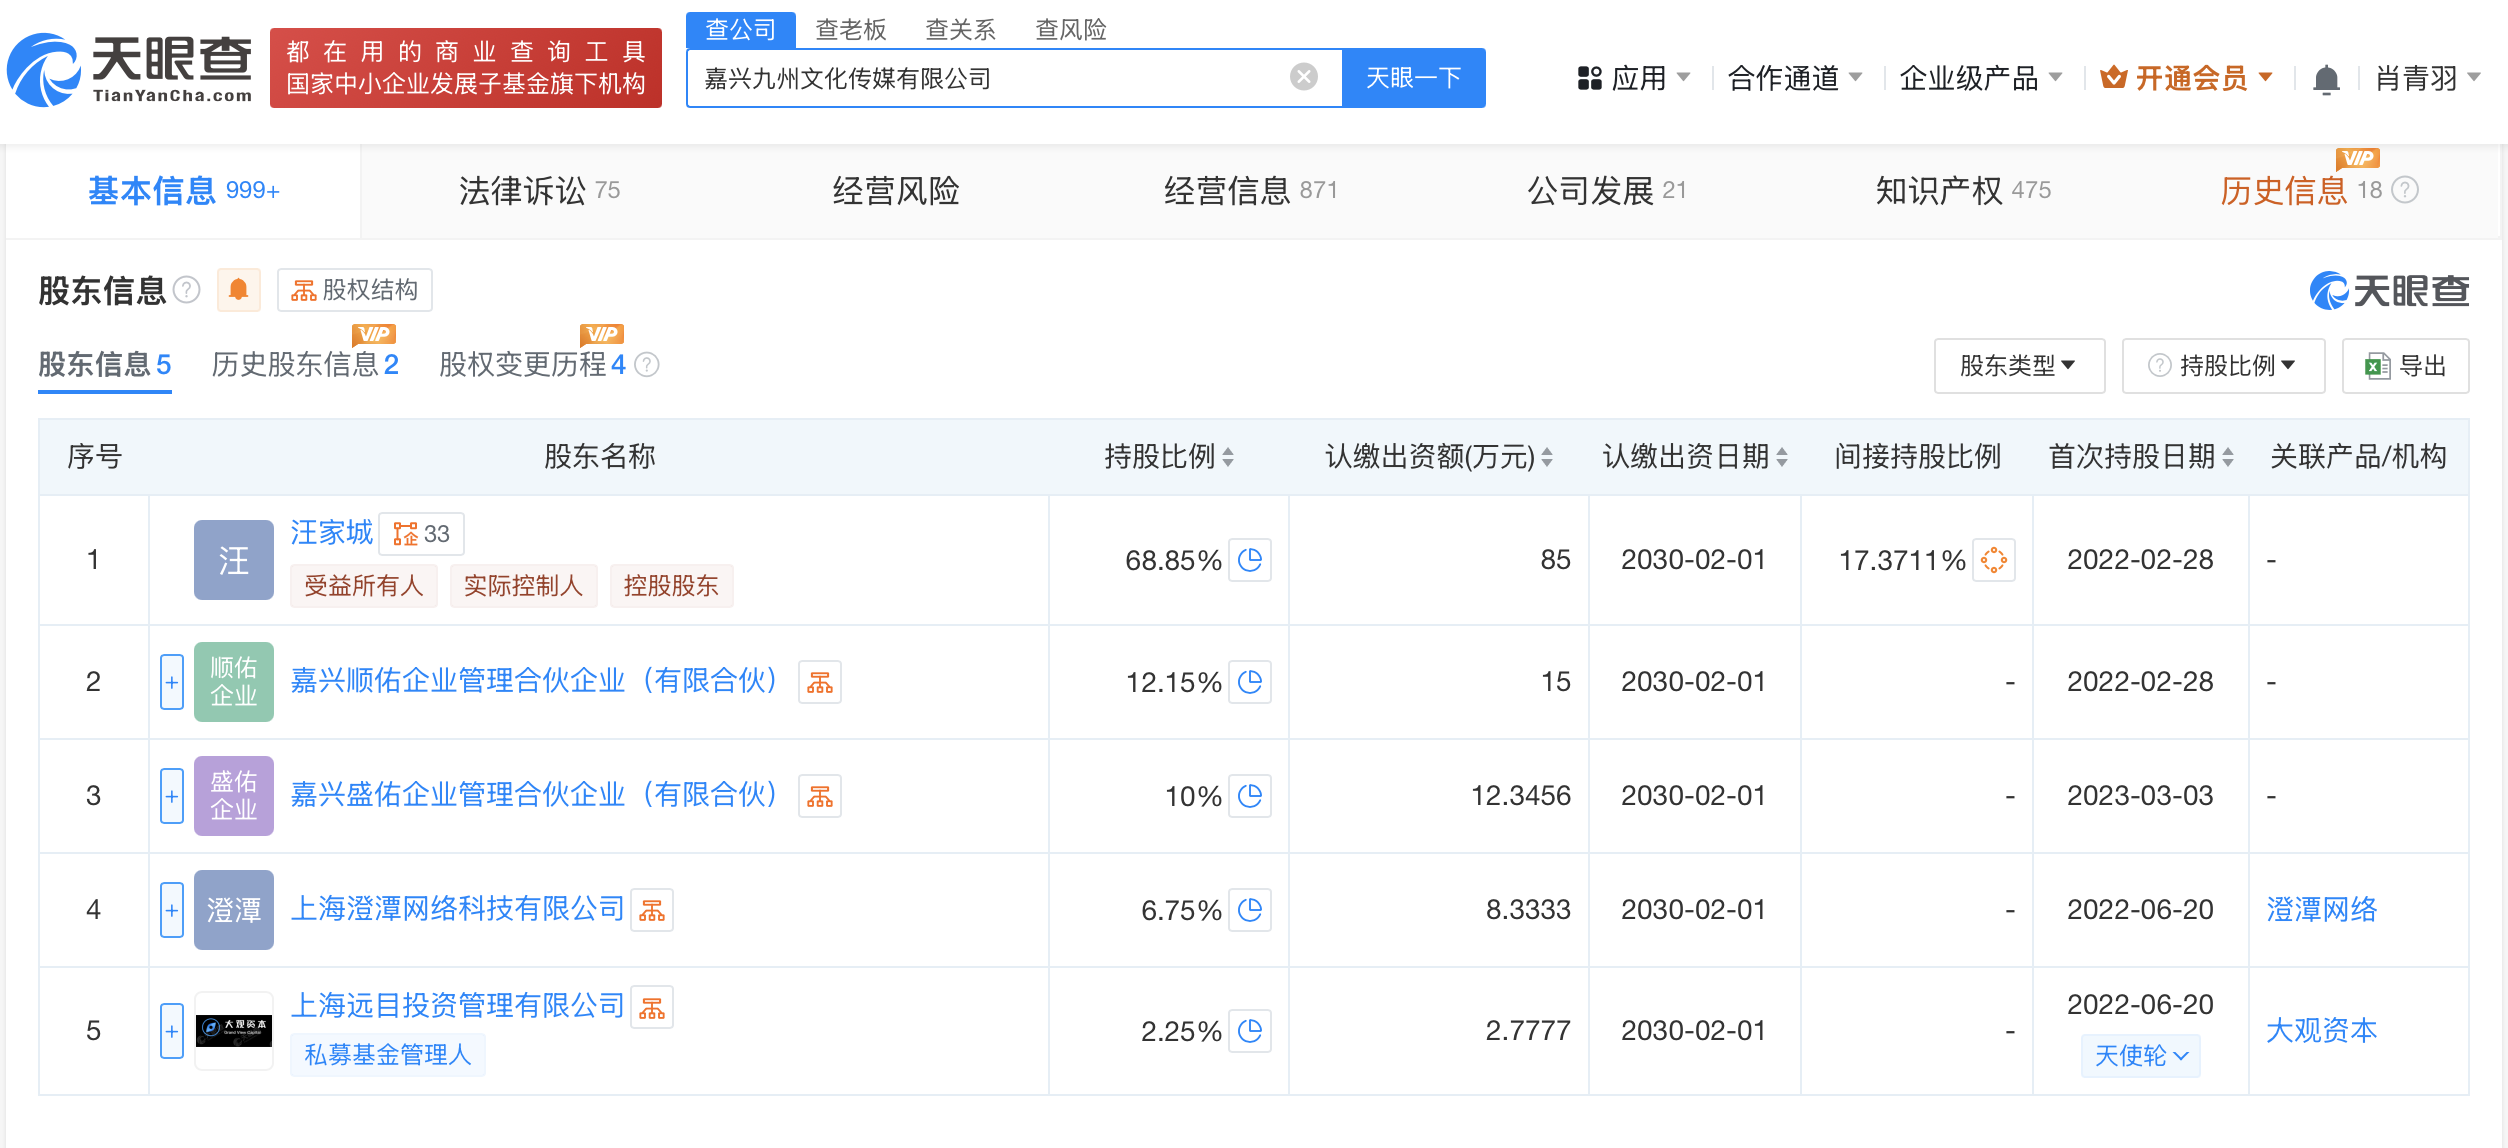Open the 持股比例 dropdown filter
Screen dimensions: 2508x1148
[x=2223, y=366]
